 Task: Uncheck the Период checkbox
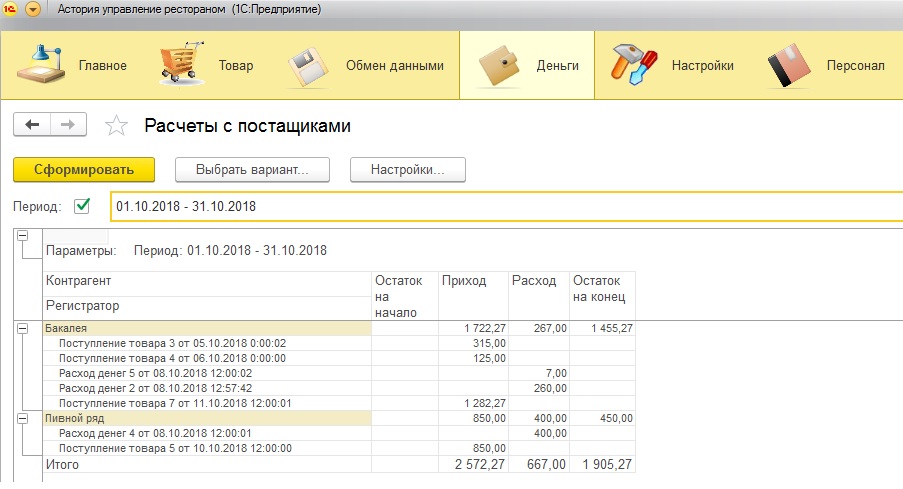(82, 207)
